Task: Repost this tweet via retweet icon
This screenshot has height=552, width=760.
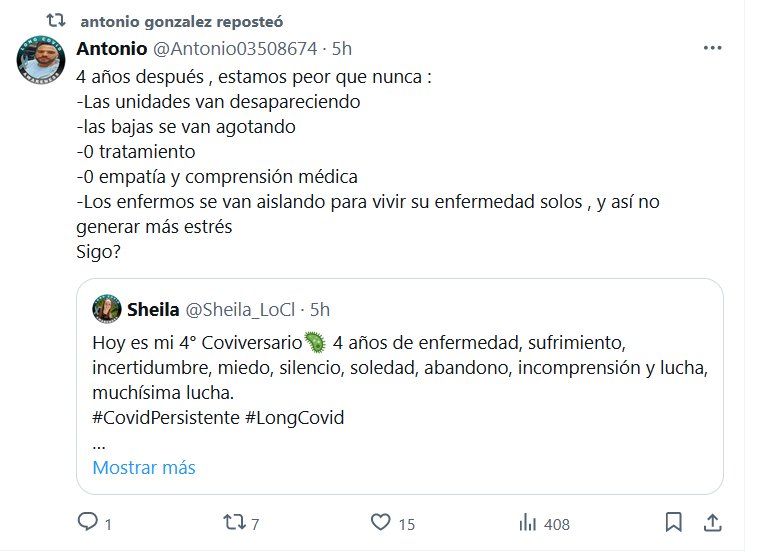Action: 233,522
